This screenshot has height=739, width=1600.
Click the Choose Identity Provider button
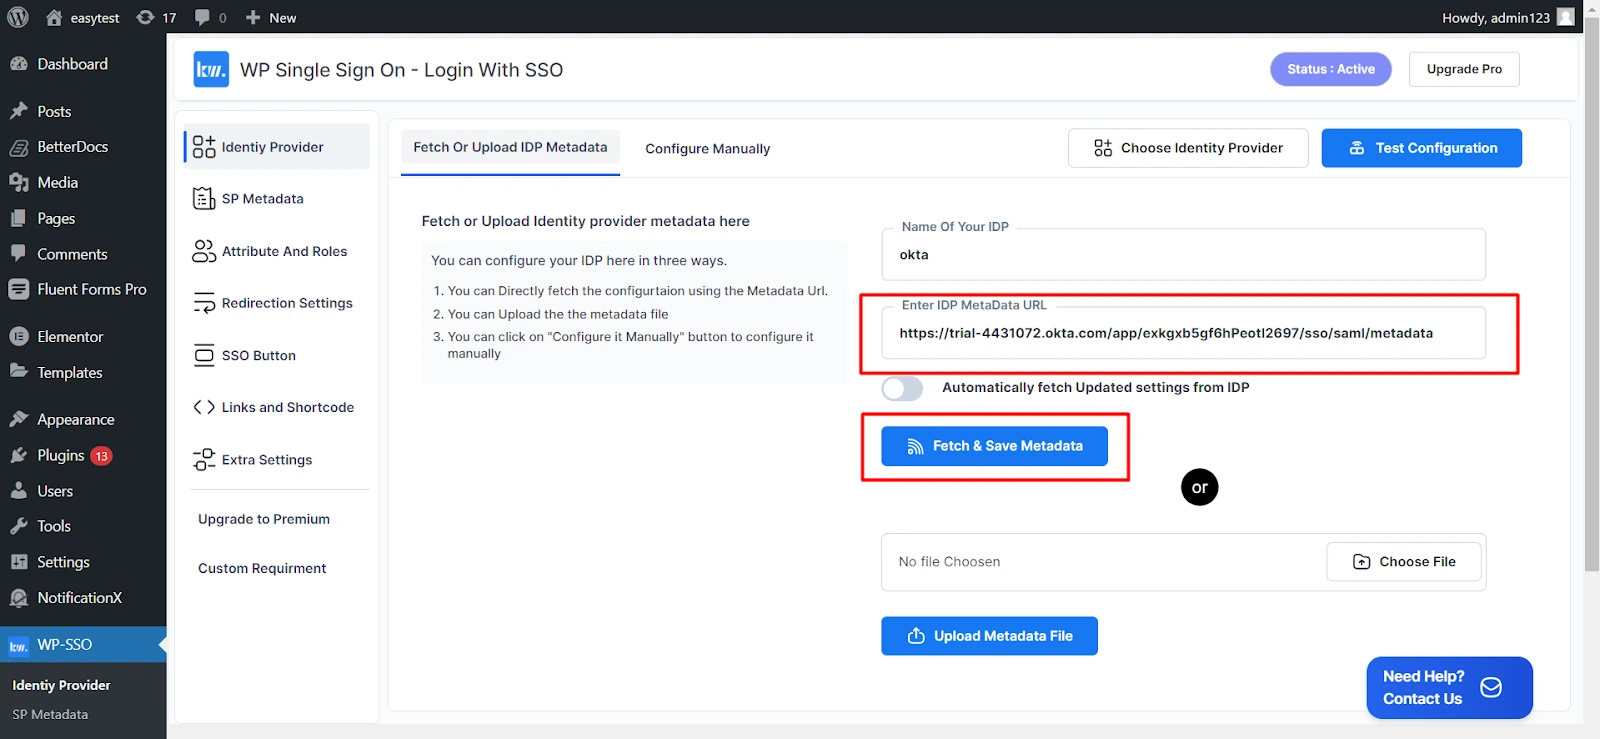1188,148
